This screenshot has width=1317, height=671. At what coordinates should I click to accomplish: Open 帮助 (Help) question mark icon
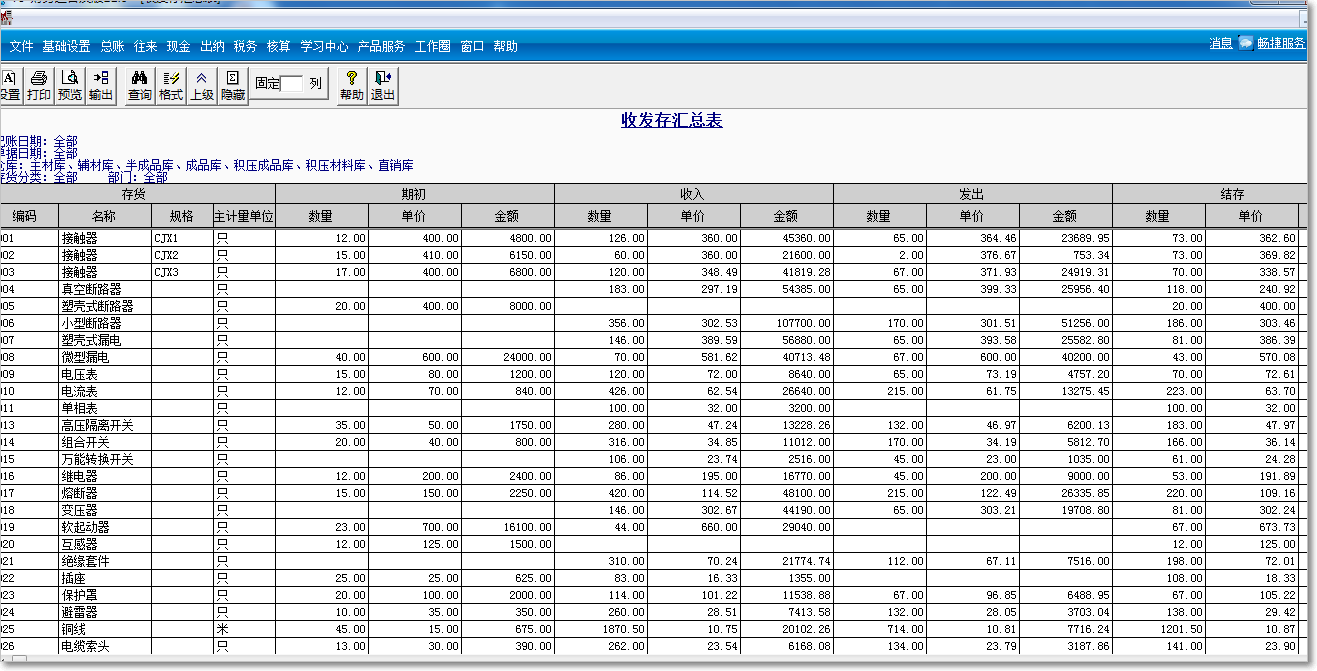click(x=352, y=85)
